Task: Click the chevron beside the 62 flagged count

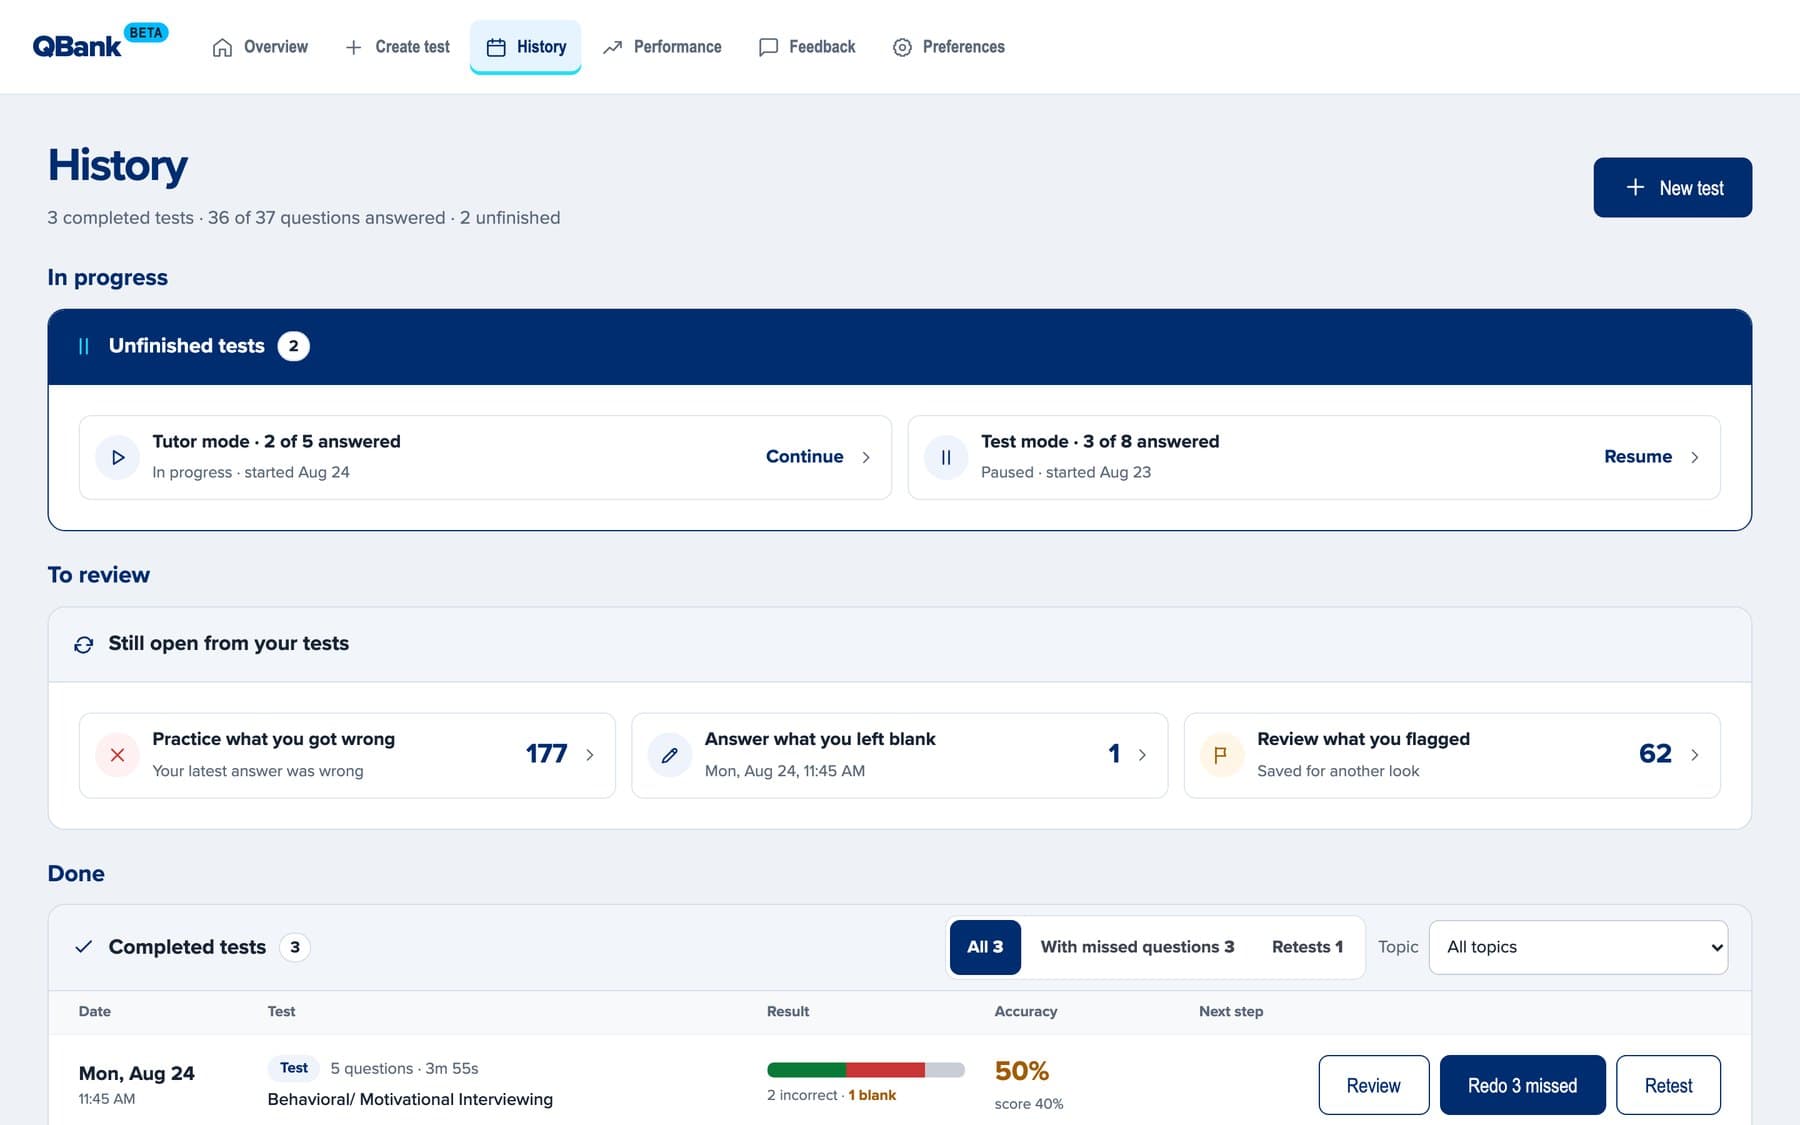Action: [x=1694, y=755]
